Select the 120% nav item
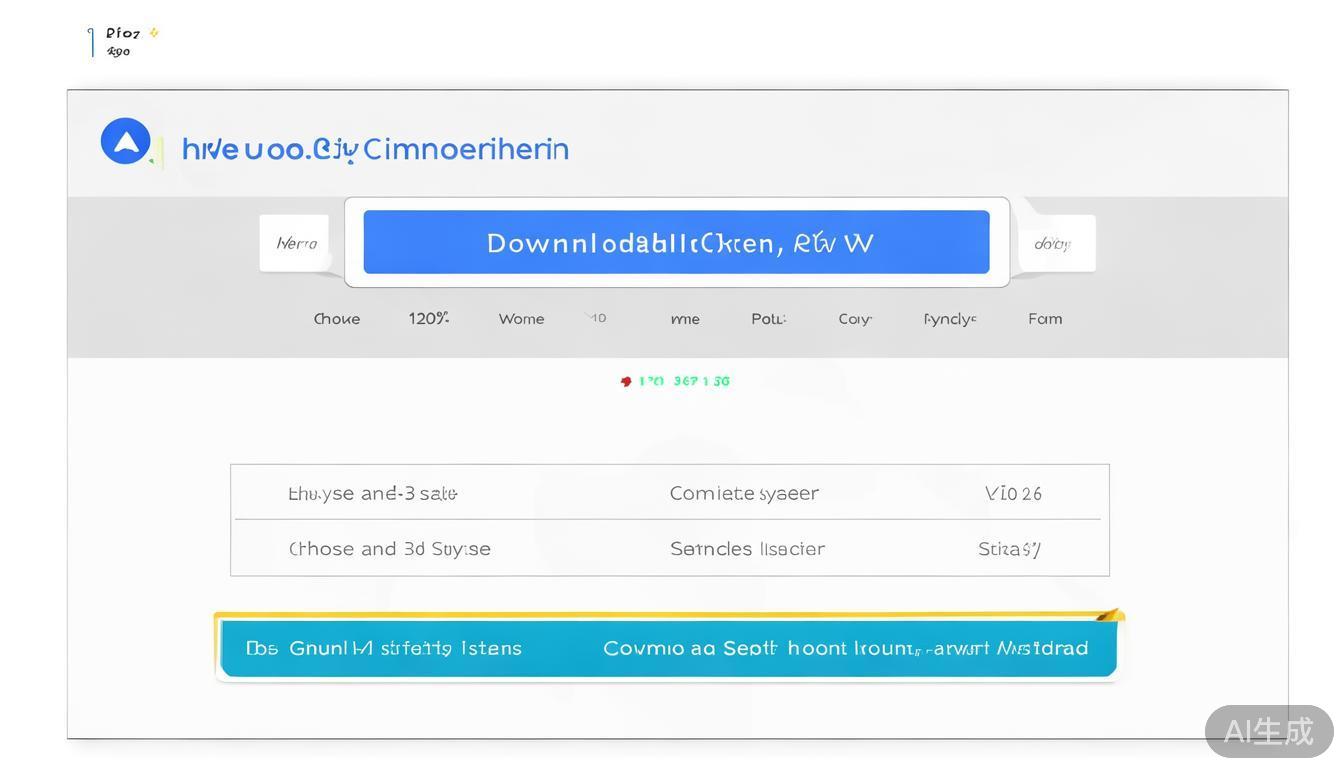 point(428,319)
